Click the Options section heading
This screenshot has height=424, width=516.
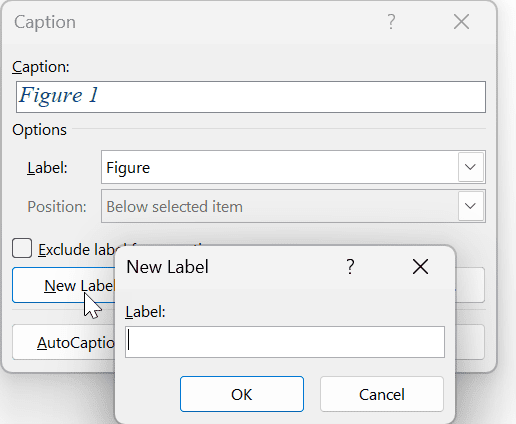[x=39, y=130]
